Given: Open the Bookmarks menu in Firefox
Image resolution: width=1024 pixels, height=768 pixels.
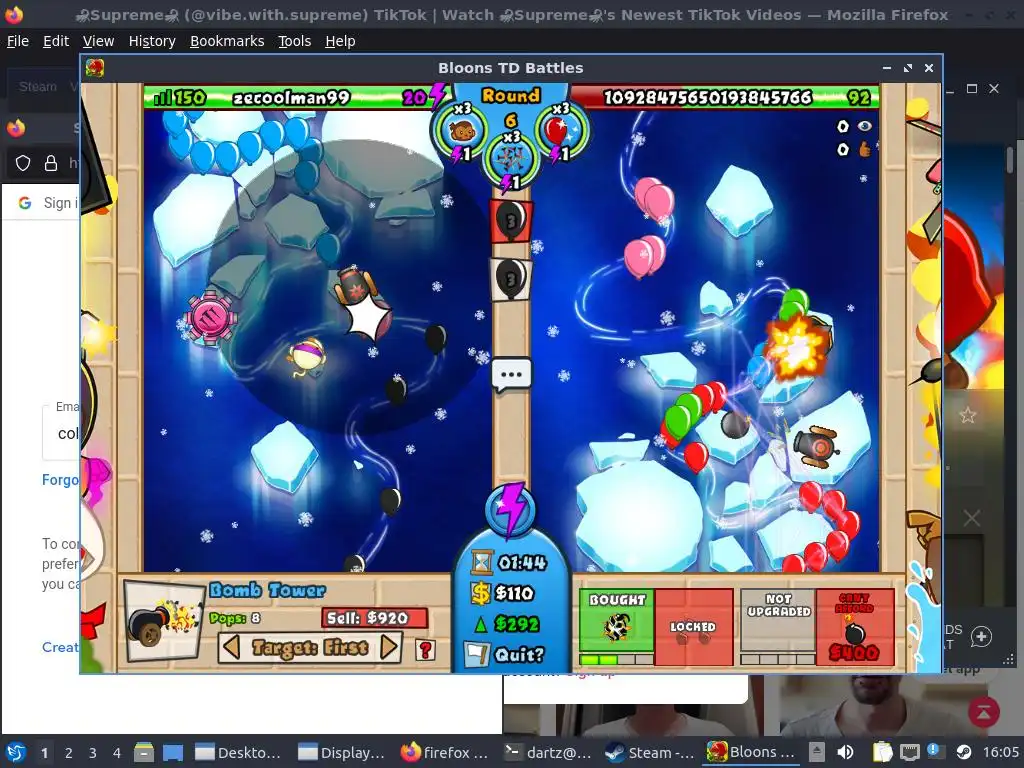Looking at the screenshot, I should pyautogui.click(x=227, y=41).
